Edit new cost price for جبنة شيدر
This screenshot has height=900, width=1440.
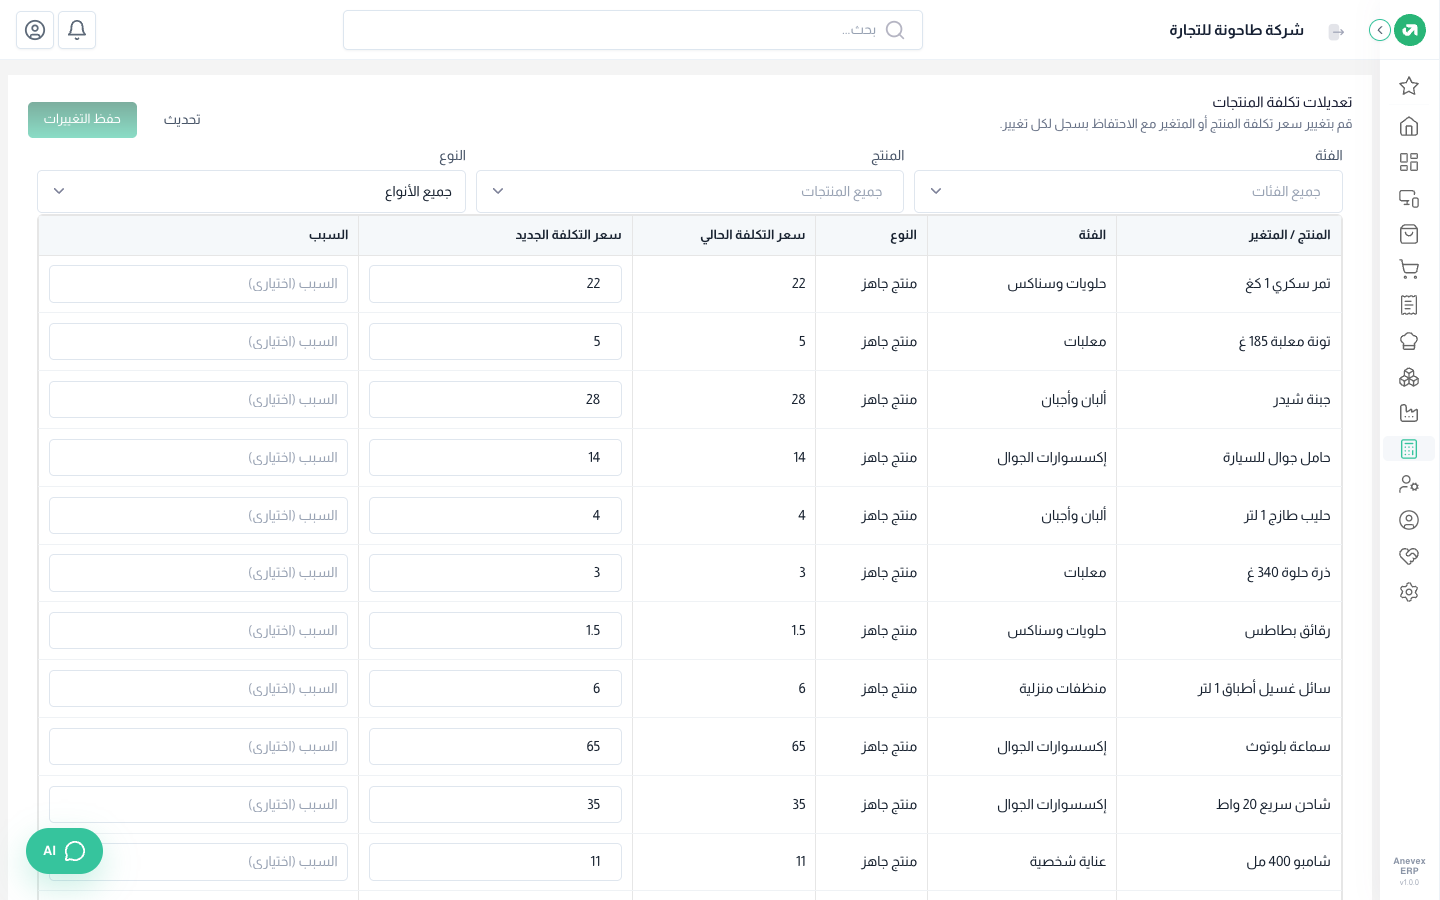pos(495,400)
